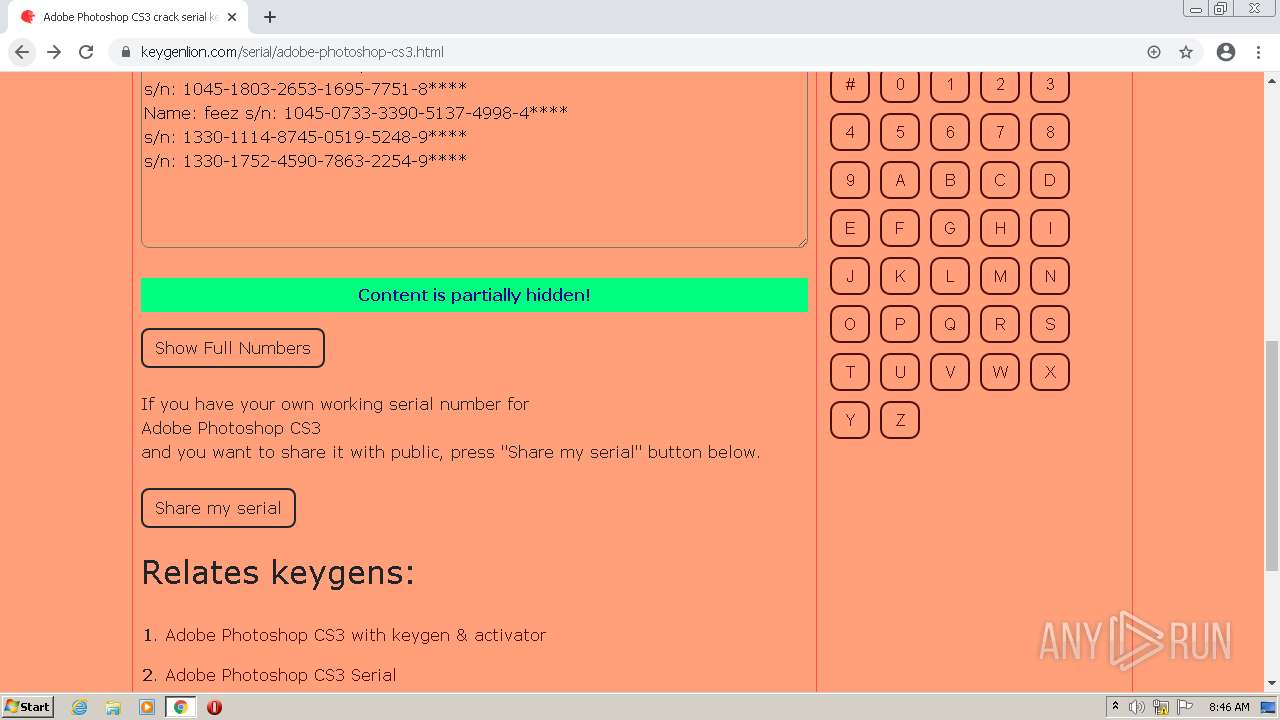The height and width of the screenshot is (720, 1280).
Task: Open the Chrome taskbar icon
Action: (x=180, y=707)
